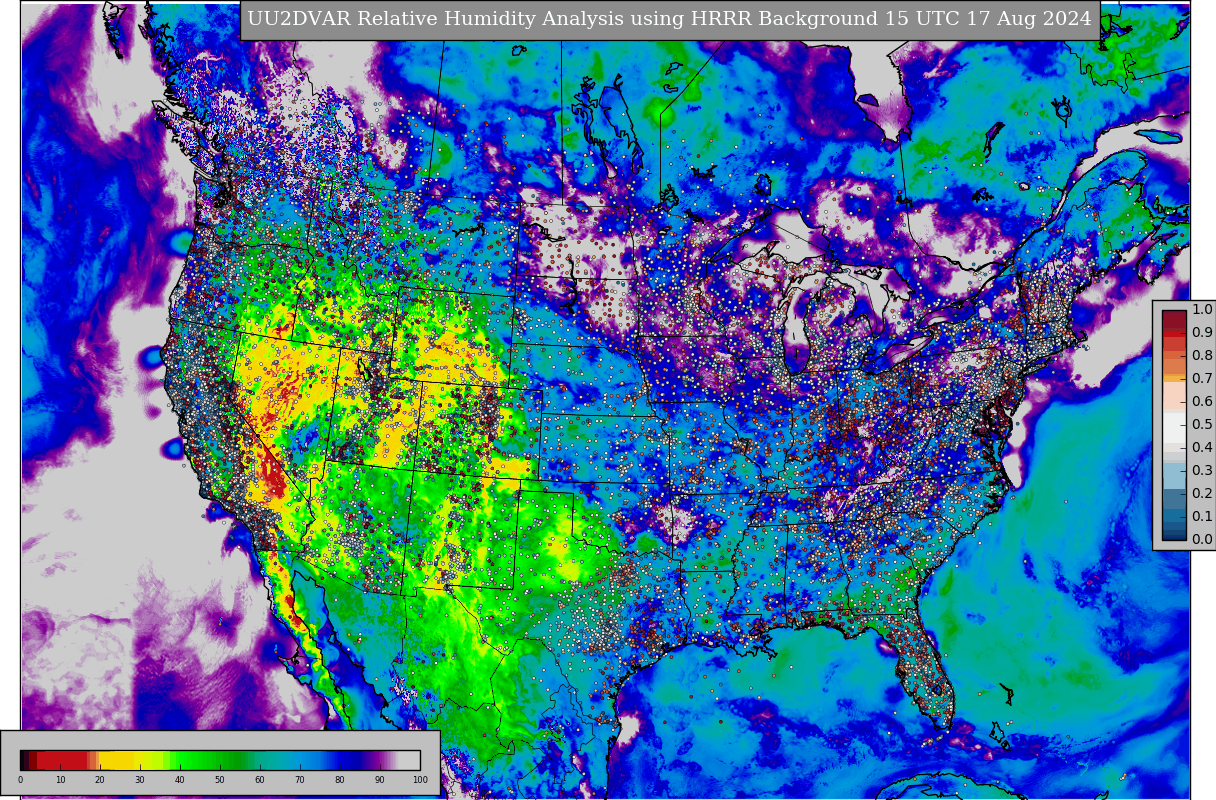
Task: Pick the black band at the humidity colorbar's 0 end
Action: (x=24, y=760)
